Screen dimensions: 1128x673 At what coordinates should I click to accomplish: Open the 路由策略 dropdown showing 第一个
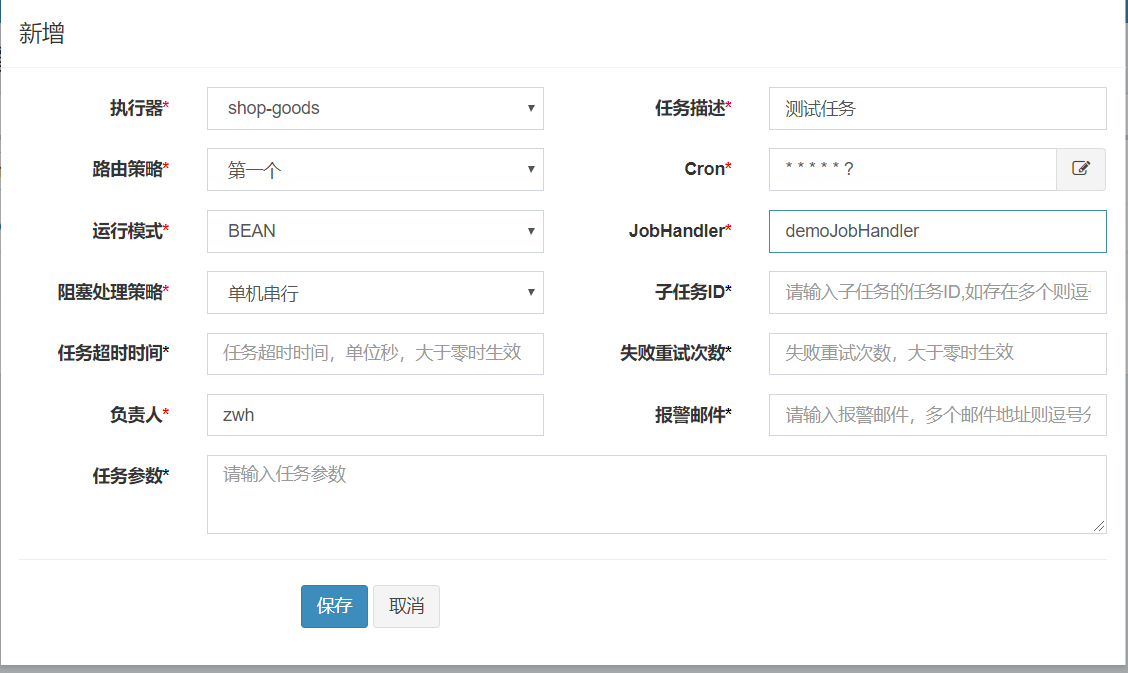coord(376,170)
